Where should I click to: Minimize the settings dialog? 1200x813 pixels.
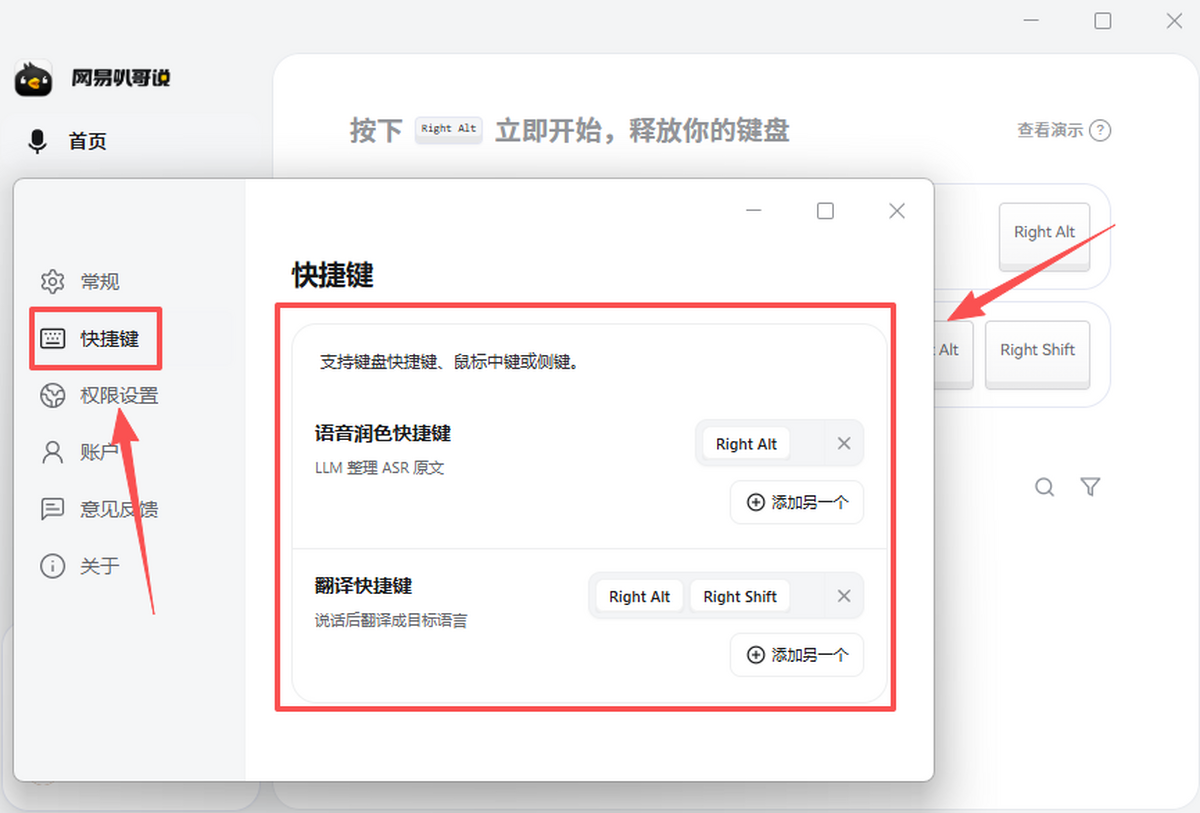(x=754, y=211)
